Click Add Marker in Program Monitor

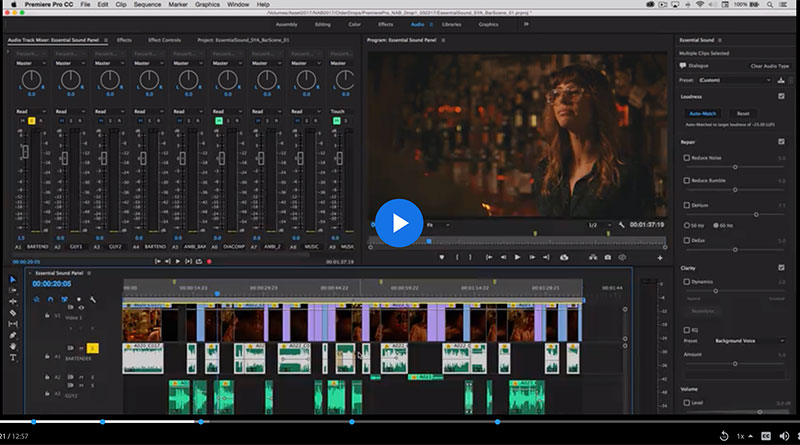click(x=442, y=258)
